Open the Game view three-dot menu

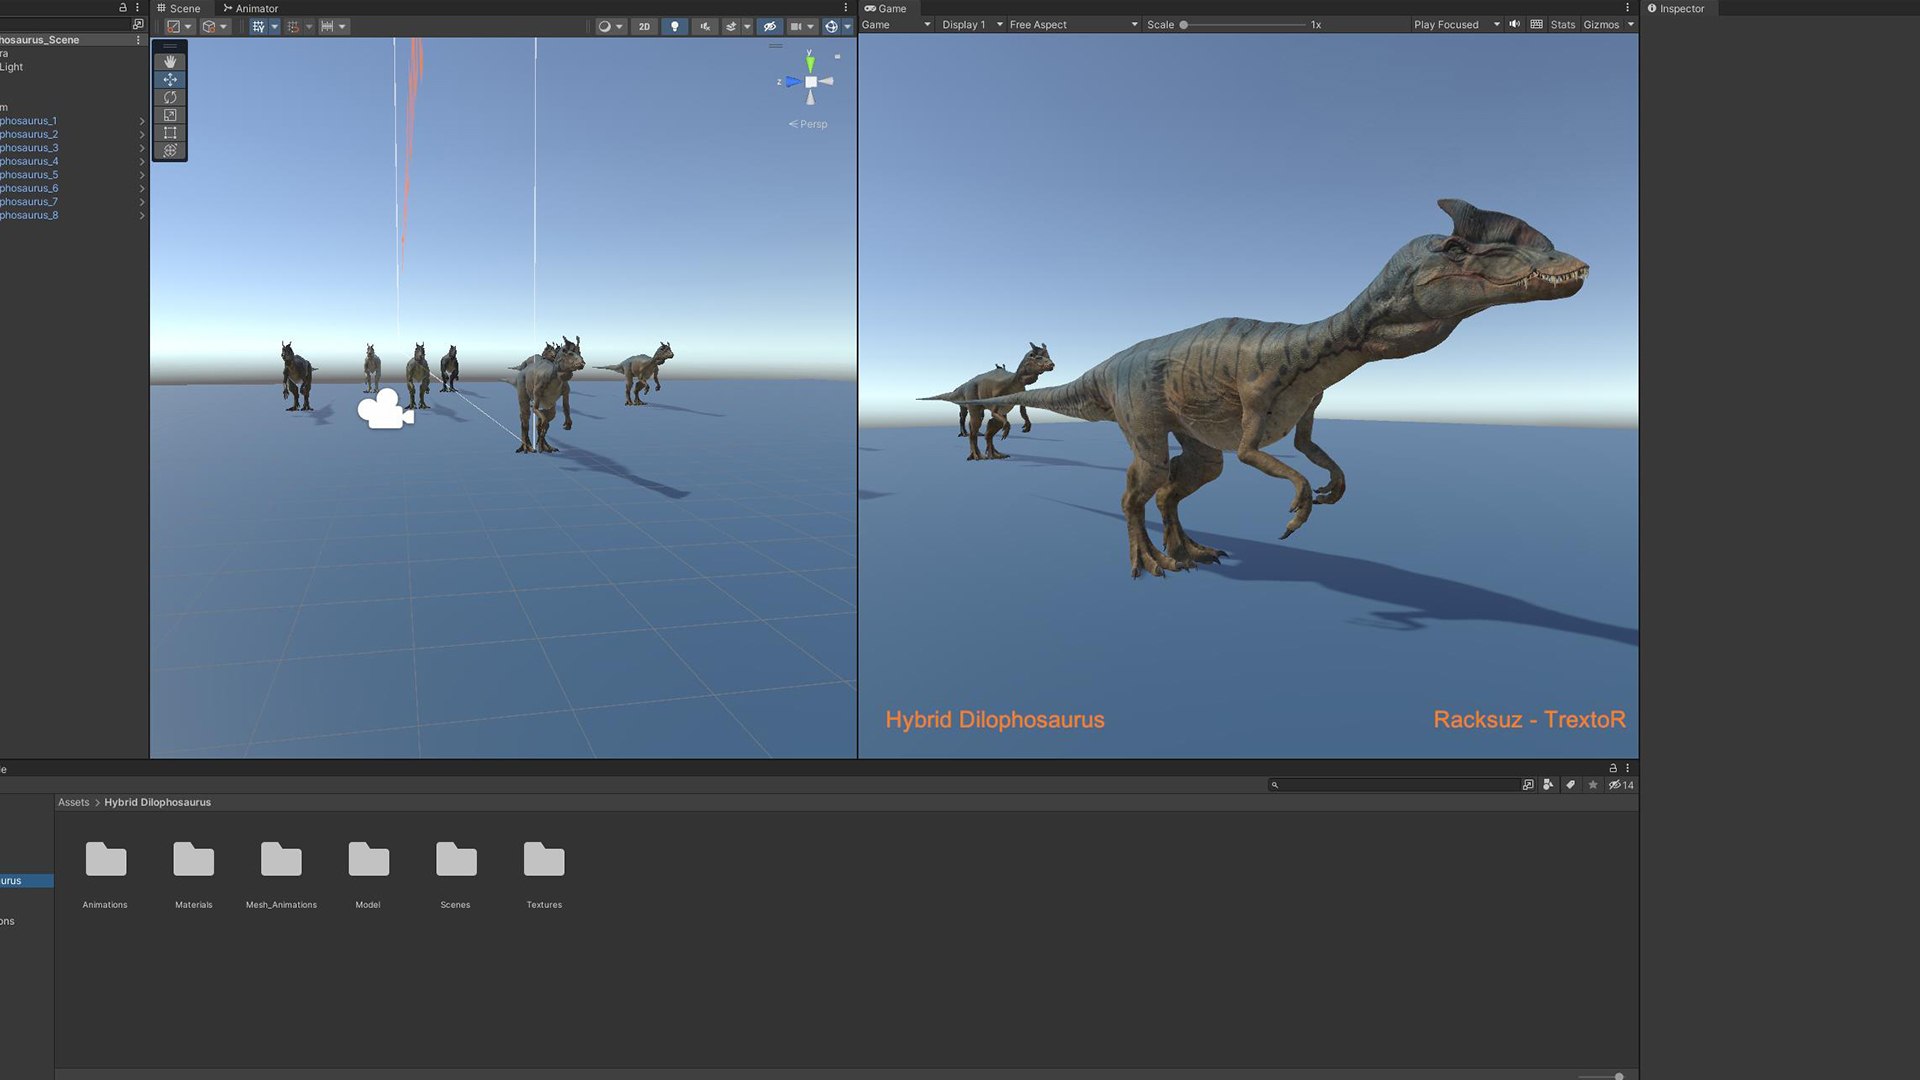click(x=1628, y=8)
